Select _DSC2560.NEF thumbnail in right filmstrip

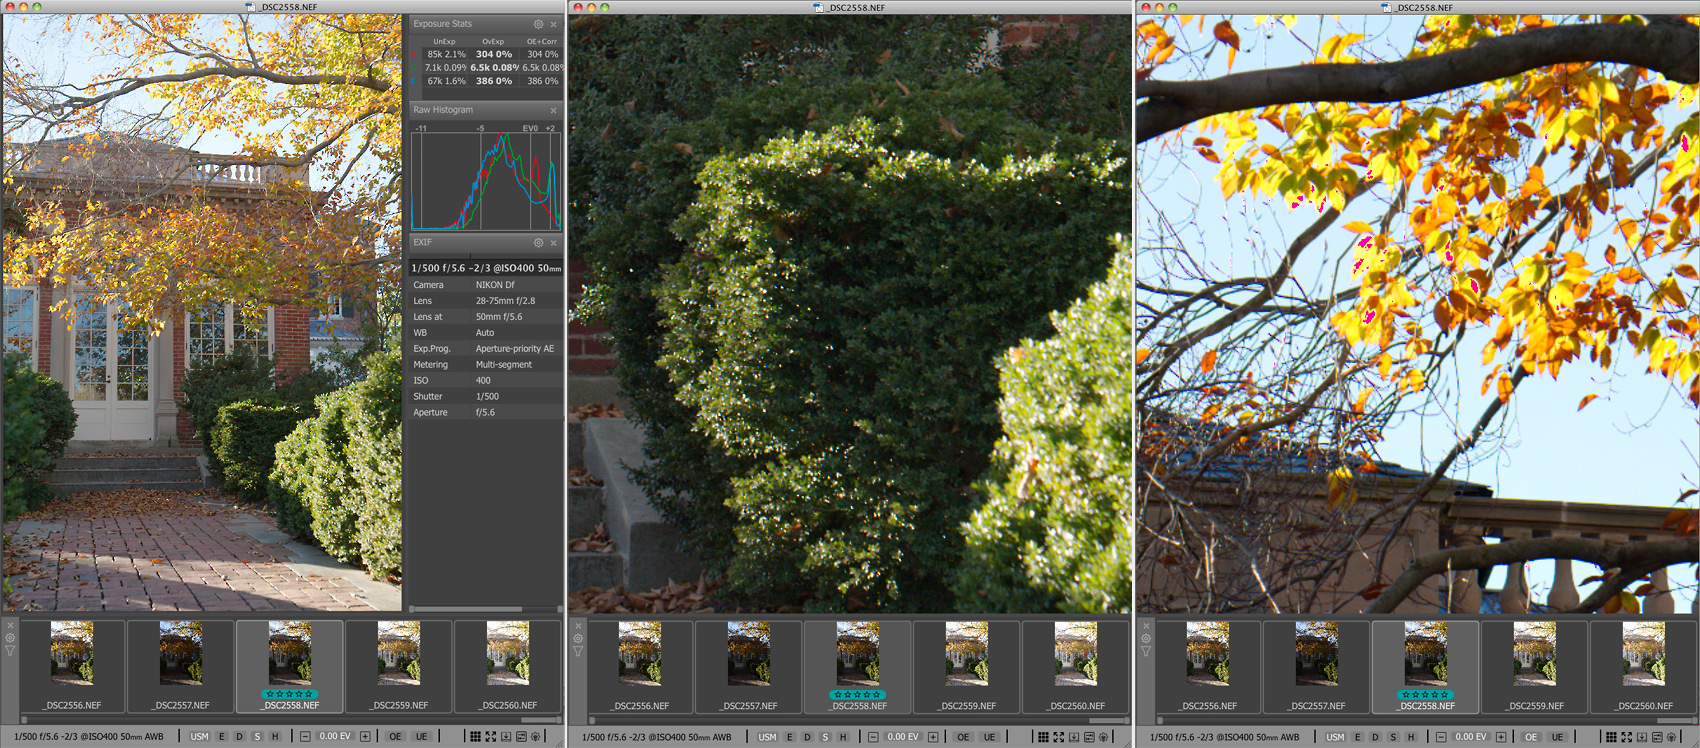click(1644, 660)
